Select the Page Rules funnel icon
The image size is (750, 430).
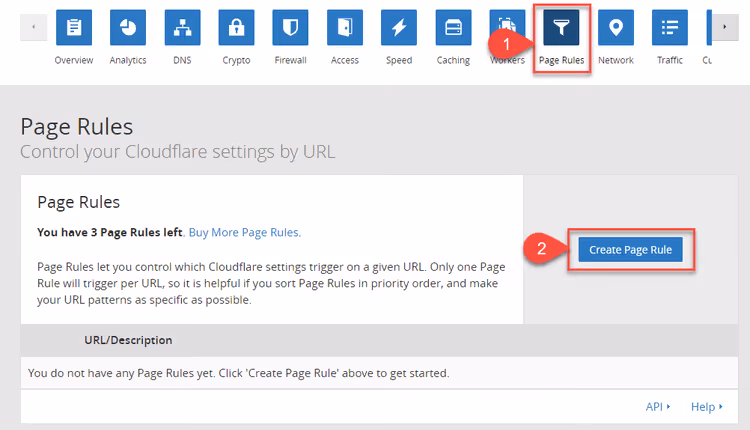(x=562, y=28)
